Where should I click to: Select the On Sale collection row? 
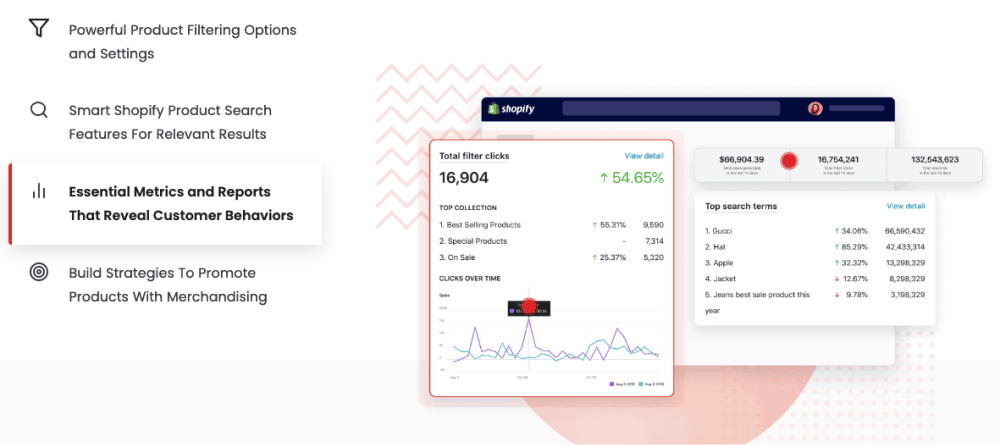(552, 258)
